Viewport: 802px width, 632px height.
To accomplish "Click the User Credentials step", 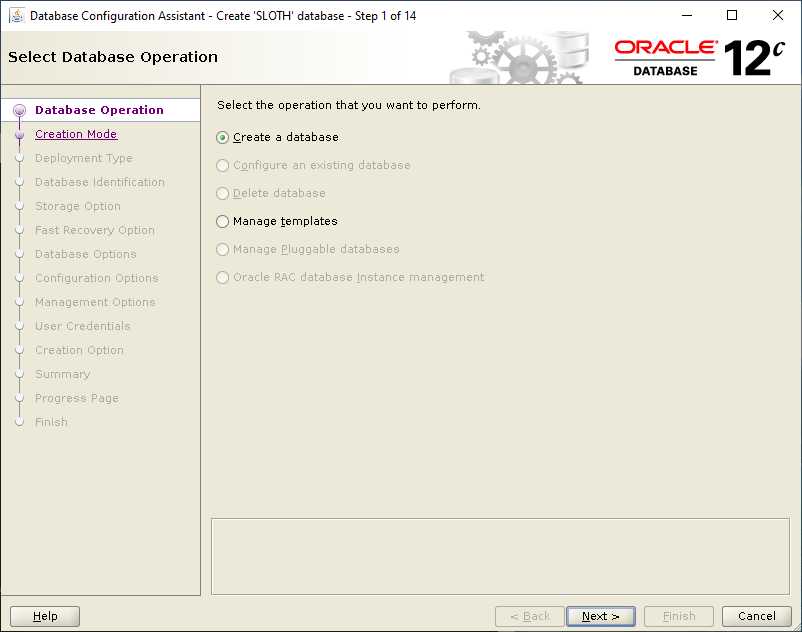I will pos(82,326).
